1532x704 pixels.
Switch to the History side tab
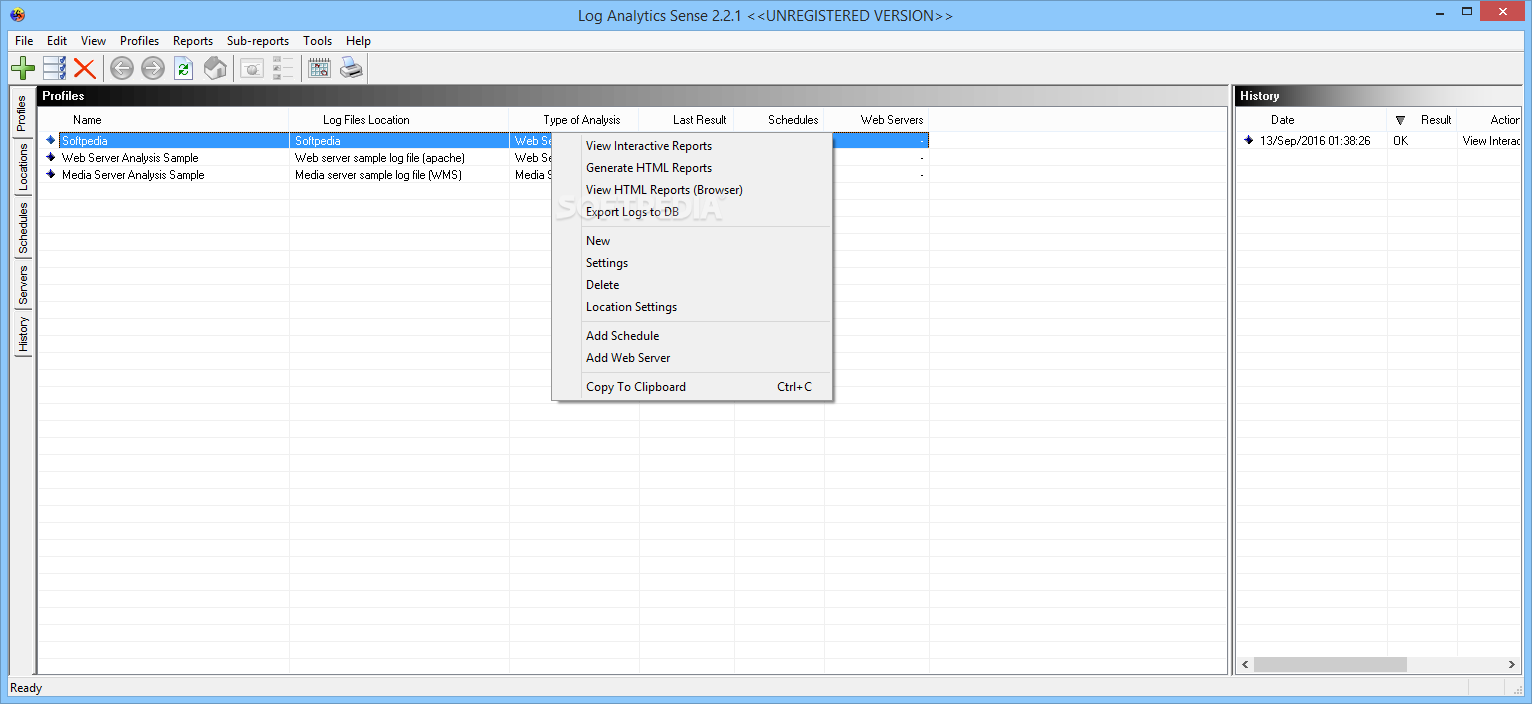22,335
